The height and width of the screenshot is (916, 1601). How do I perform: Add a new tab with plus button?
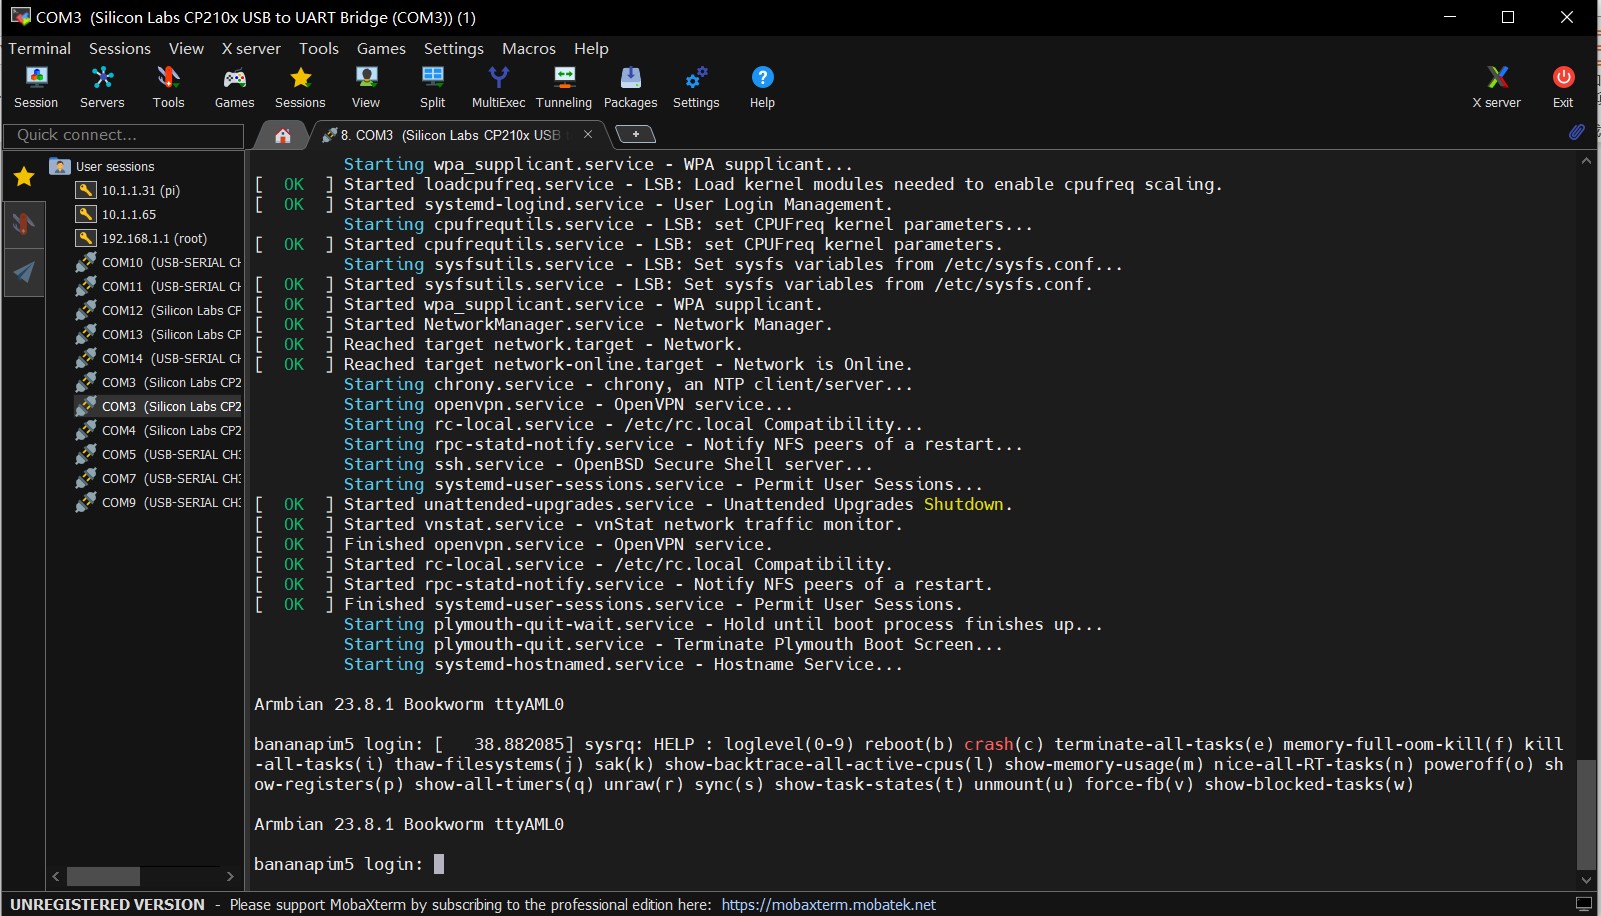[x=635, y=134]
